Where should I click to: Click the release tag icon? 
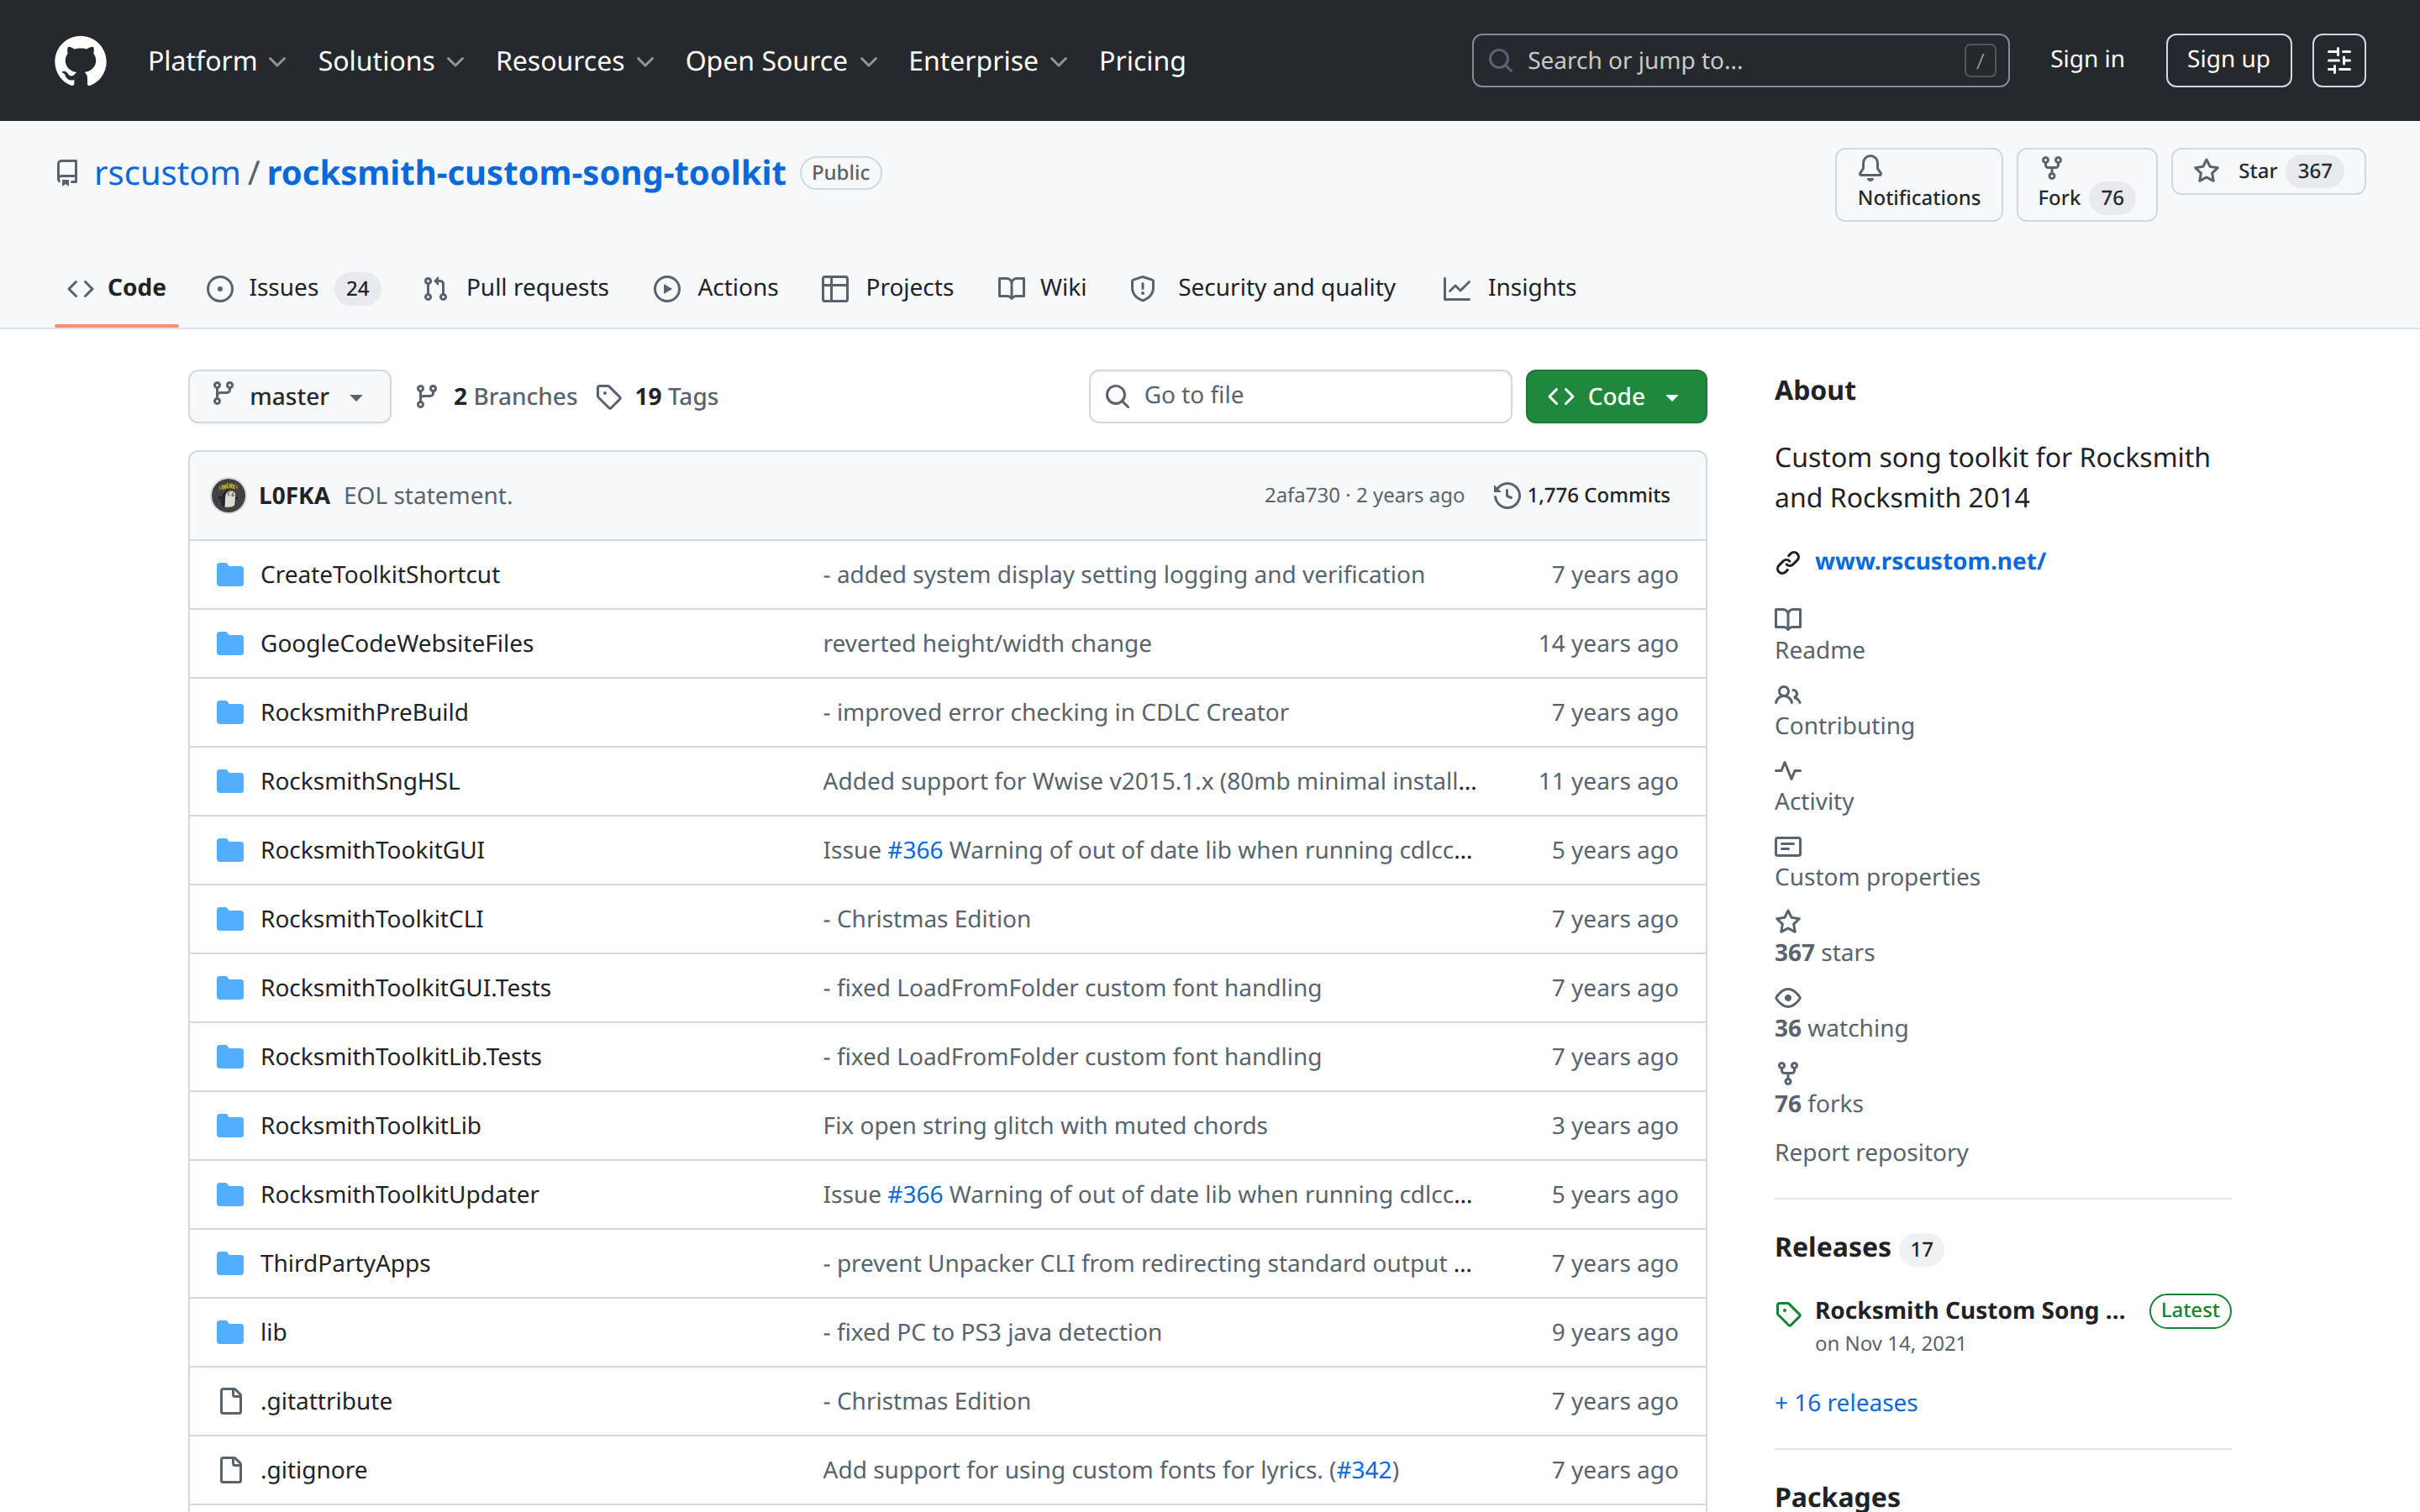[1788, 1314]
